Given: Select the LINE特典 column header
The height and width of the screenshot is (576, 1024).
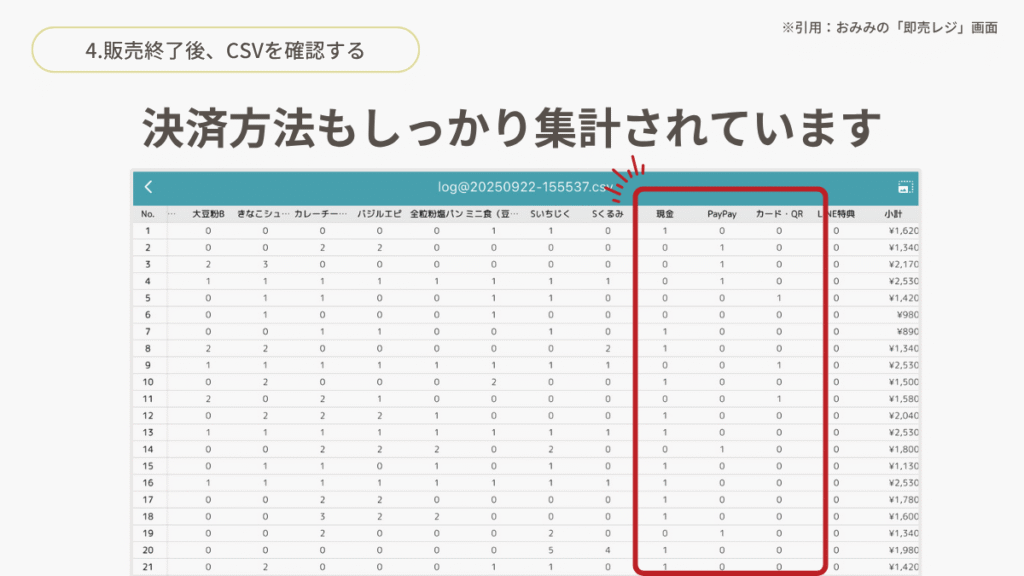Looking at the screenshot, I should click(x=837, y=214).
